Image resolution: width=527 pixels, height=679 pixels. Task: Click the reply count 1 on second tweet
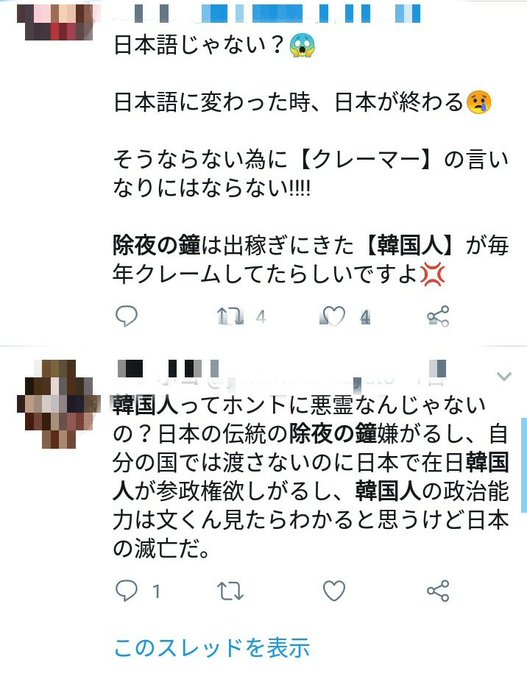pyautogui.click(x=156, y=592)
